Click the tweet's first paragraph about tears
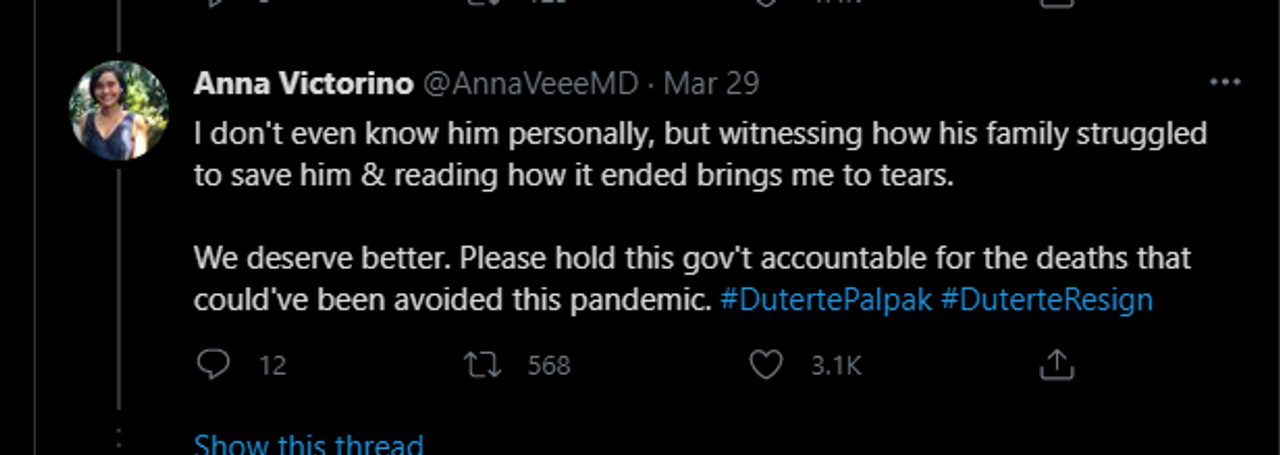The width and height of the screenshot is (1280, 455). (x=700, y=153)
